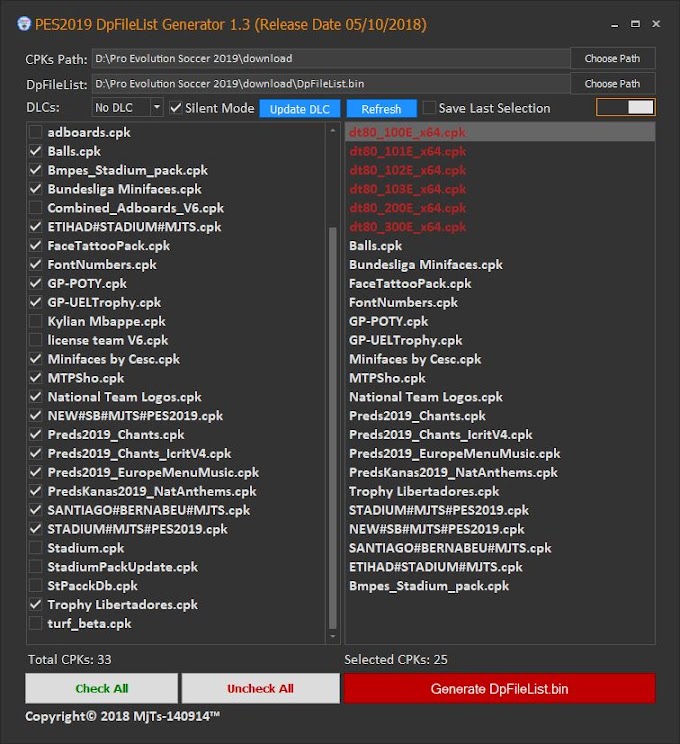Image resolution: width=680 pixels, height=744 pixels.
Task: Tick the adboards.cpk checkbox
Action: 36,132
